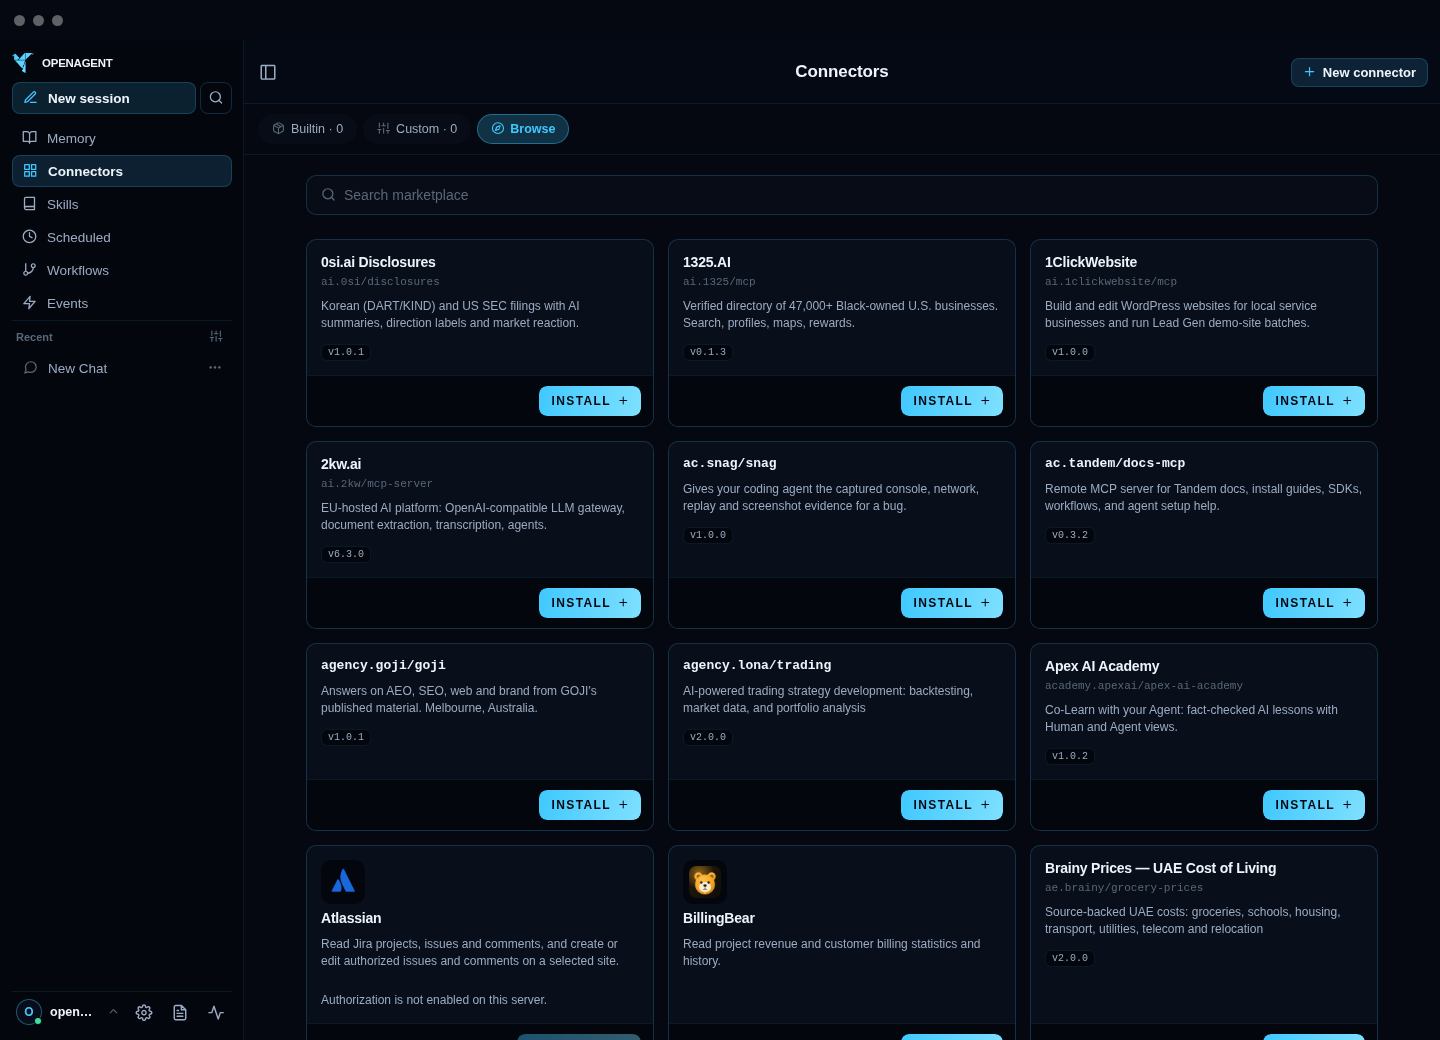This screenshot has height=1040, width=1440.
Task: Switch to the Builtin tab
Action: click(308, 129)
